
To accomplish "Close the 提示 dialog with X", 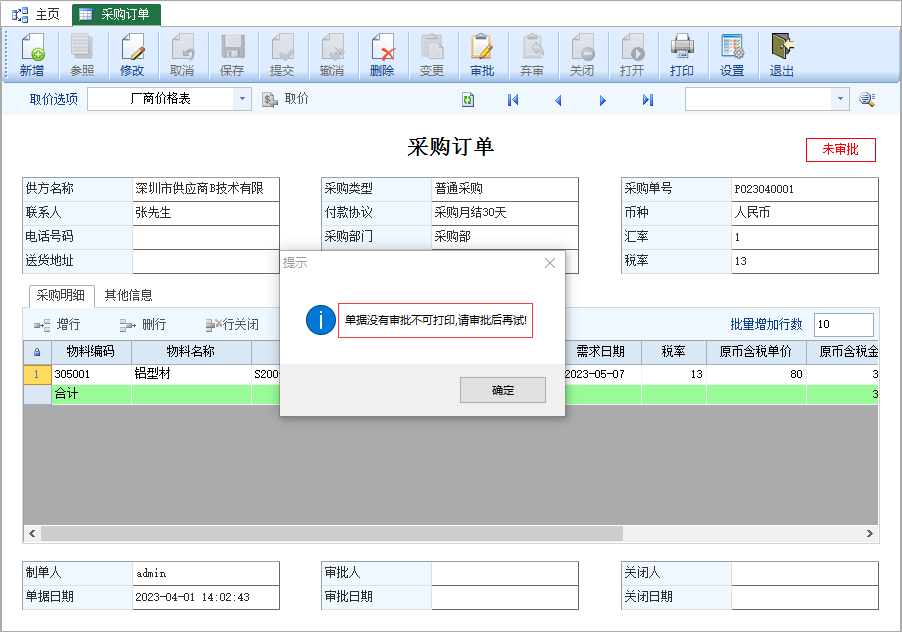I will (x=550, y=263).
